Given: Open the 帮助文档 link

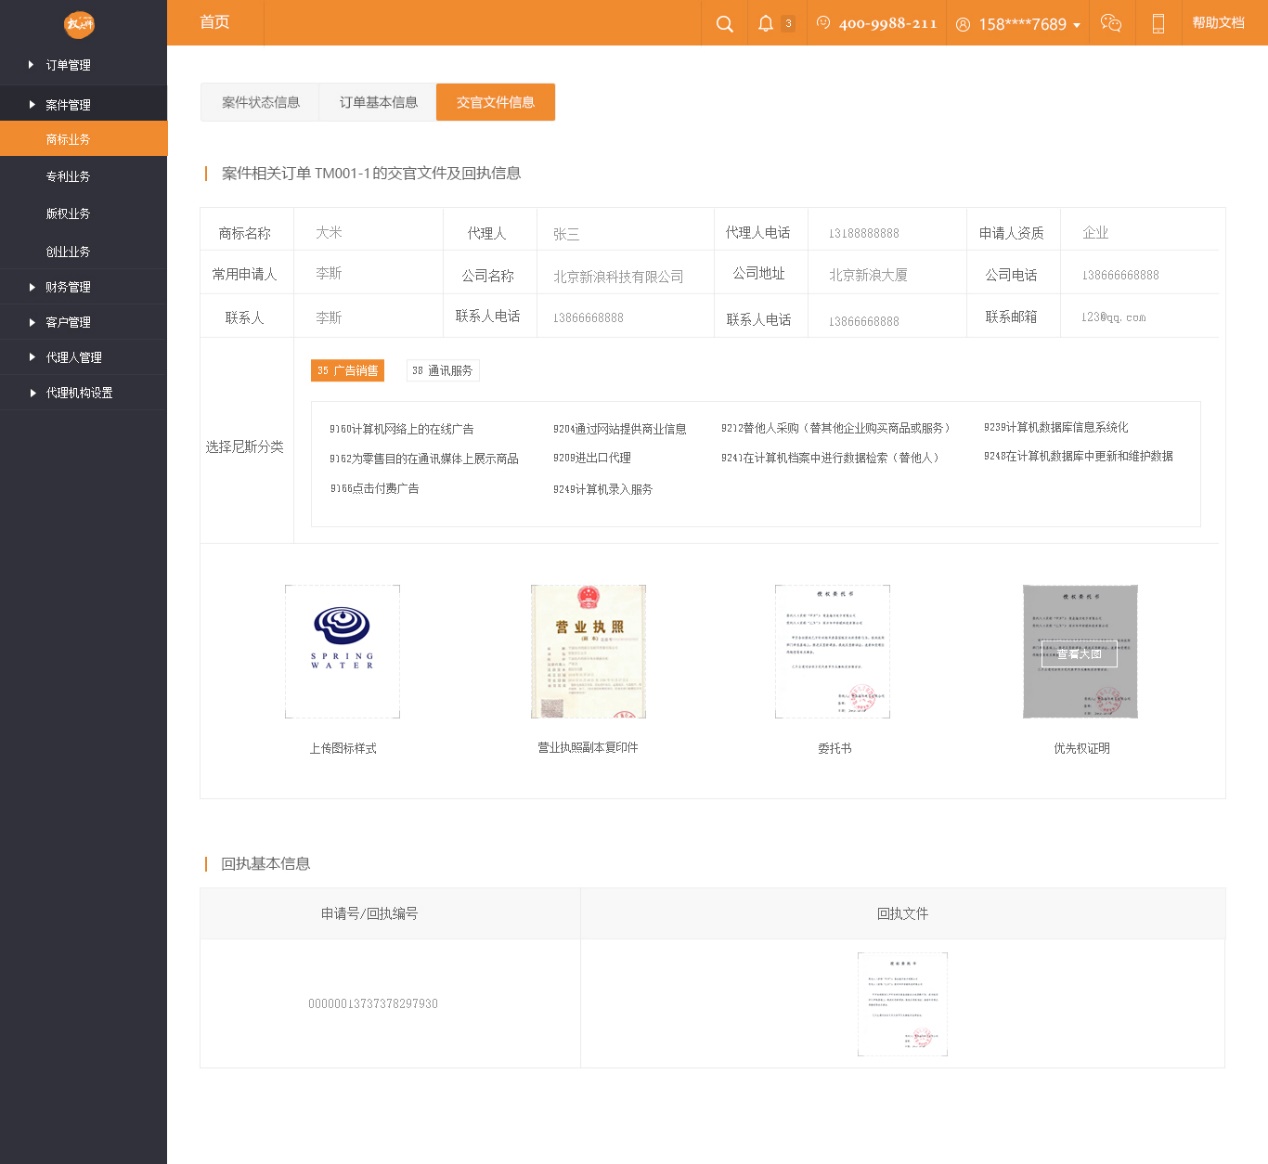Looking at the screenshot, I should point(1218,21).
